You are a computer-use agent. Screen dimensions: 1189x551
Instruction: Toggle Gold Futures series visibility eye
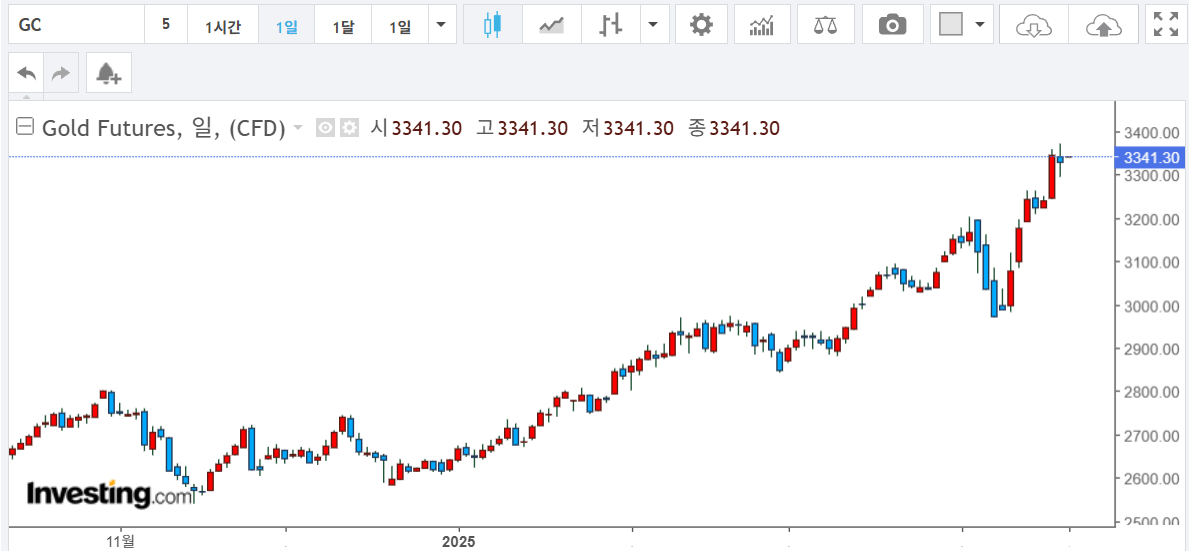(x=325, y=127)
